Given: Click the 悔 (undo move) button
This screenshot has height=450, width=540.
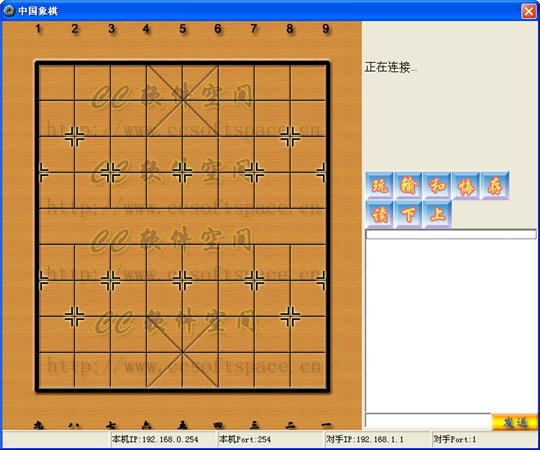Looking at the screenshot, I should [x=466, y=186].
